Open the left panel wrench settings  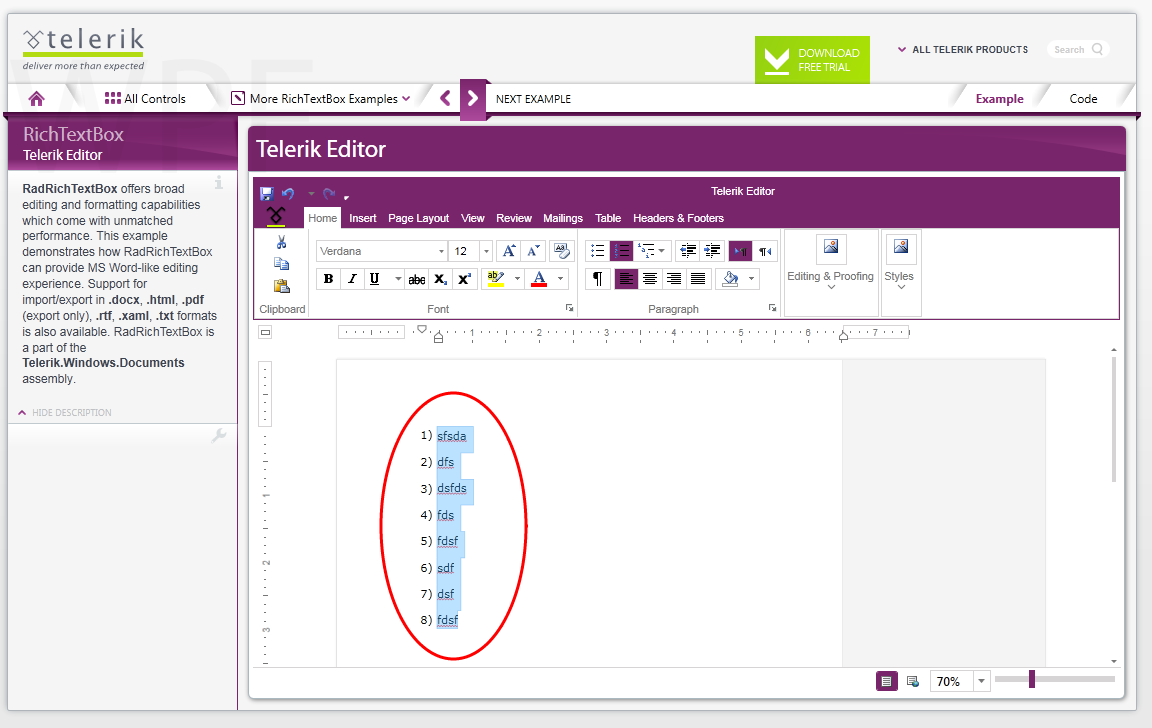pyautogui.click(x=218, y=436)
